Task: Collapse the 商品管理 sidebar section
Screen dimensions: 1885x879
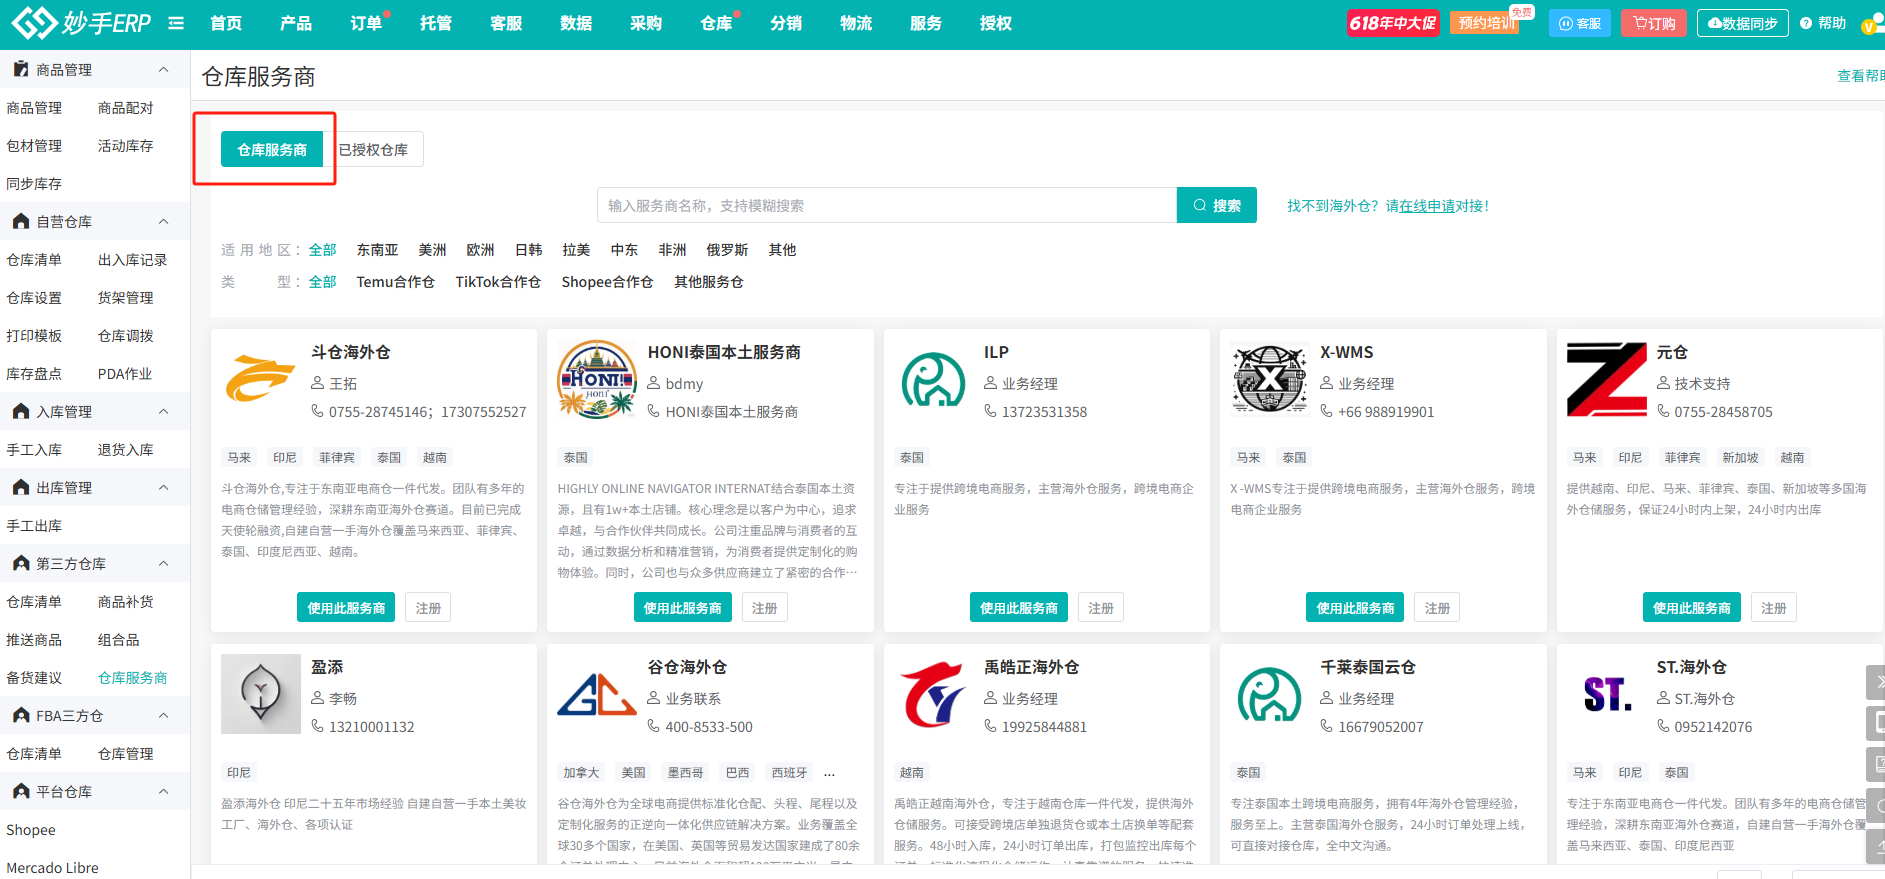Action: (x=164, y=69)
